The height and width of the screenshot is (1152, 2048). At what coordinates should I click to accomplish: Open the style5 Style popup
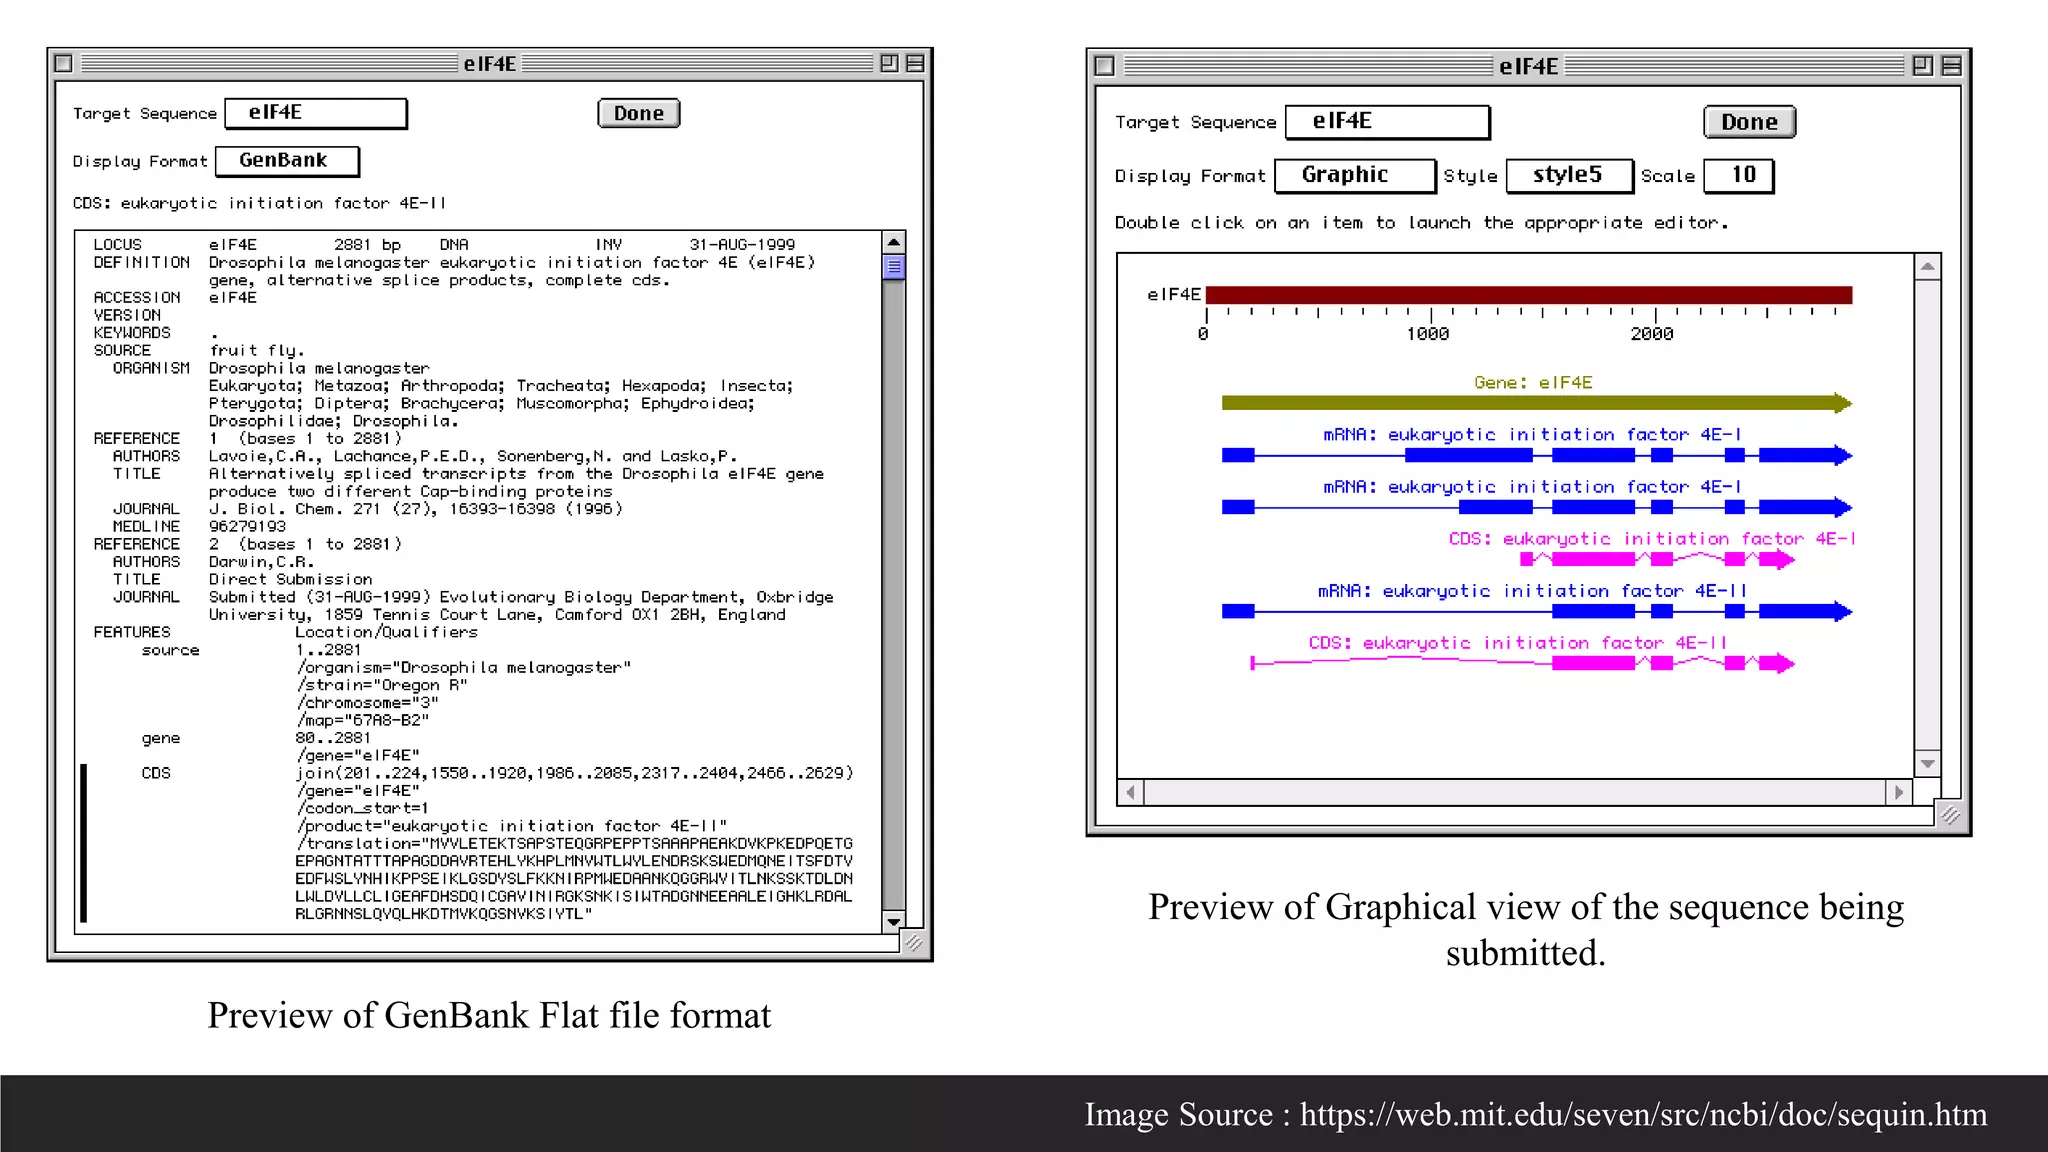click(x=1568, y=176)
